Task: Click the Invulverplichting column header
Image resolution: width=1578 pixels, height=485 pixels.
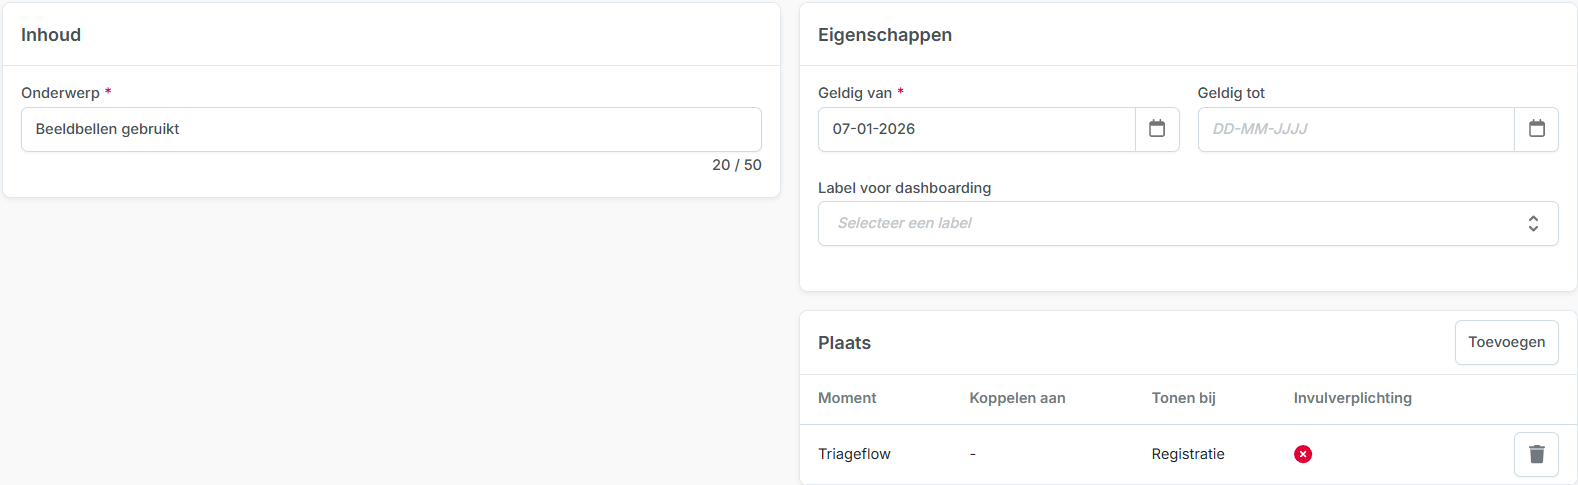Action: [x=1352, y=398]
